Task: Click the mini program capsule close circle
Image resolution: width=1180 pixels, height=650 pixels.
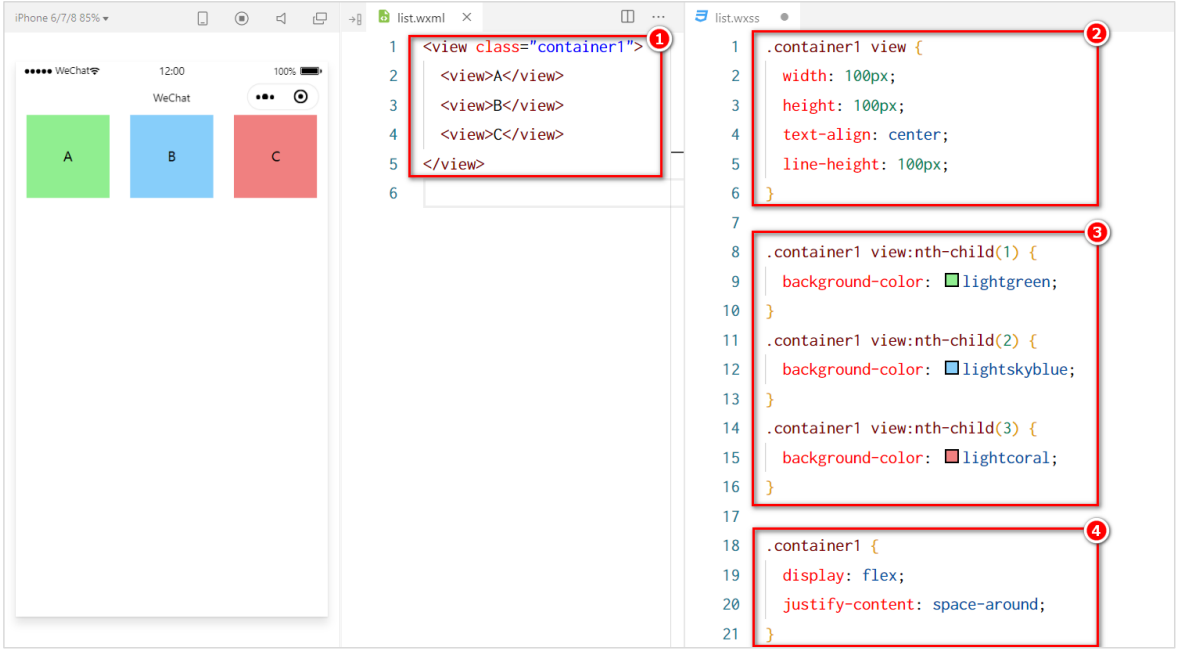Action: [x=300, y=97]
